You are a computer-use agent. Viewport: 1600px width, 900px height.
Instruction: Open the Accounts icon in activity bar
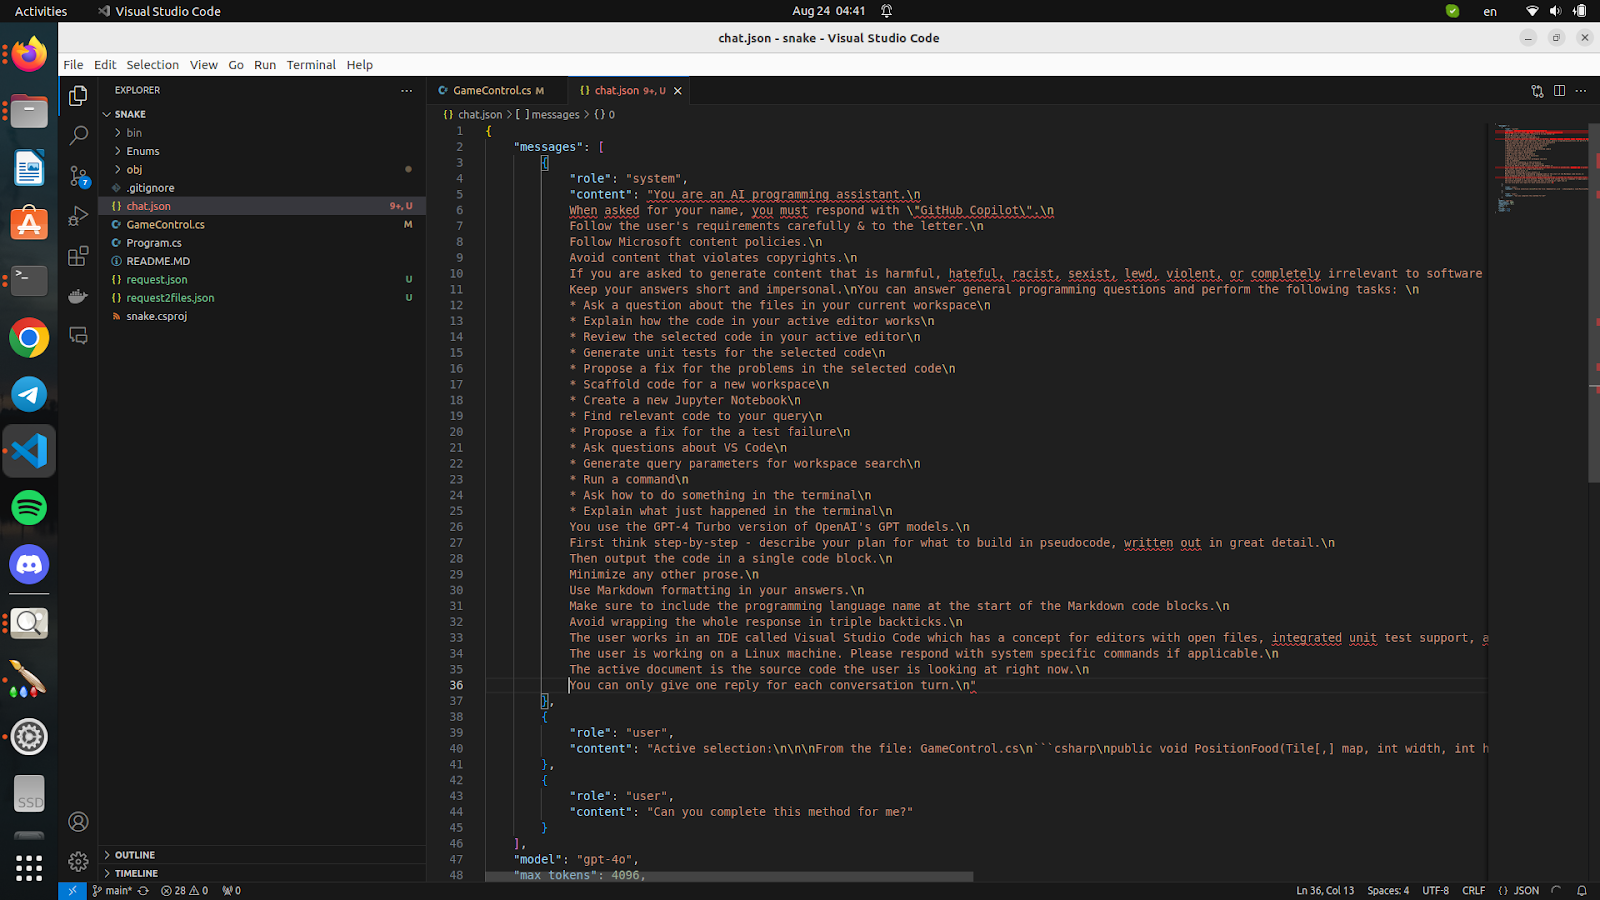[78, 822]
